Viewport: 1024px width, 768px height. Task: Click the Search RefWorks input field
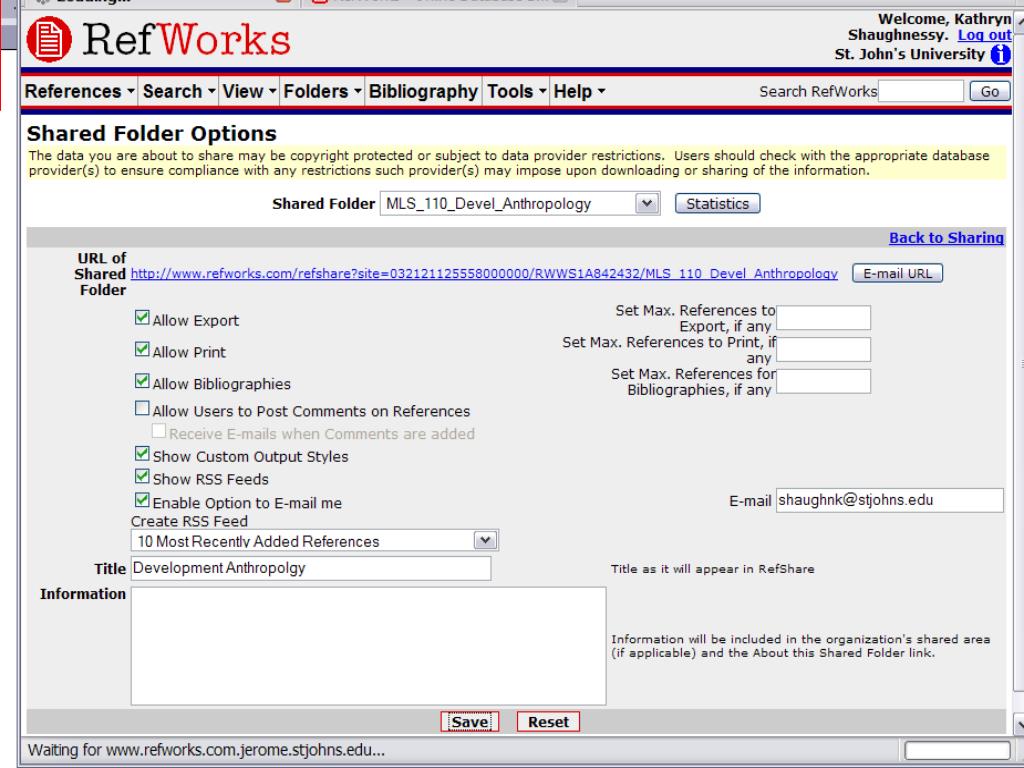(921, 91)
